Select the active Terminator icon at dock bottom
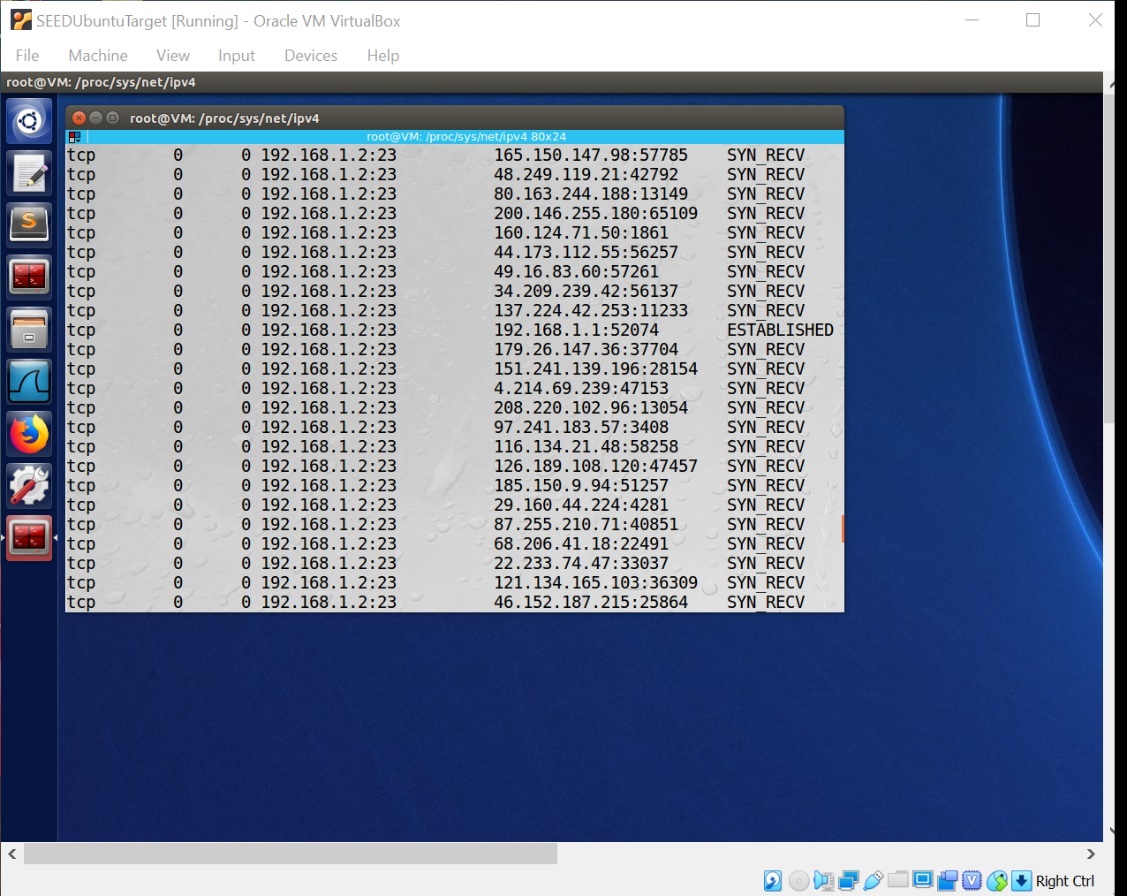 pyautogui.click(x=29, y=537)
